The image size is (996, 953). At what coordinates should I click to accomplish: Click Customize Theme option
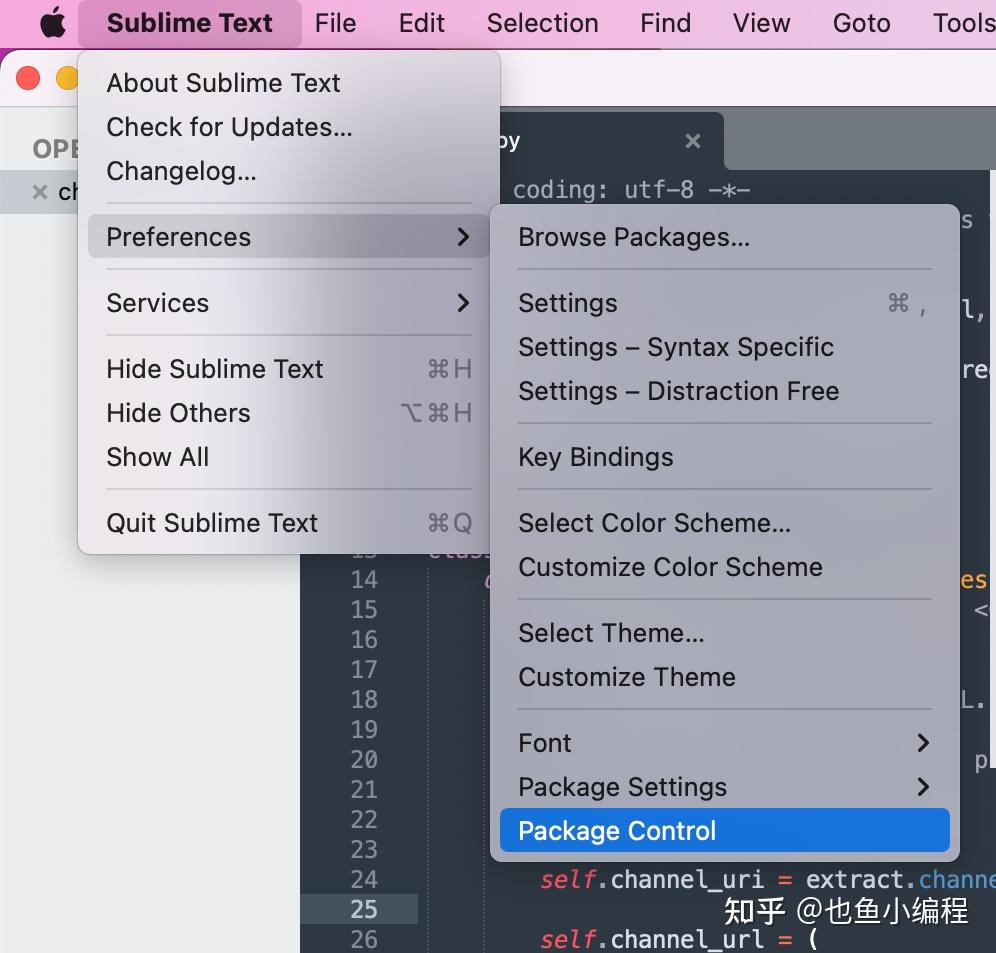pyautogui.click(x=626, y=677)
